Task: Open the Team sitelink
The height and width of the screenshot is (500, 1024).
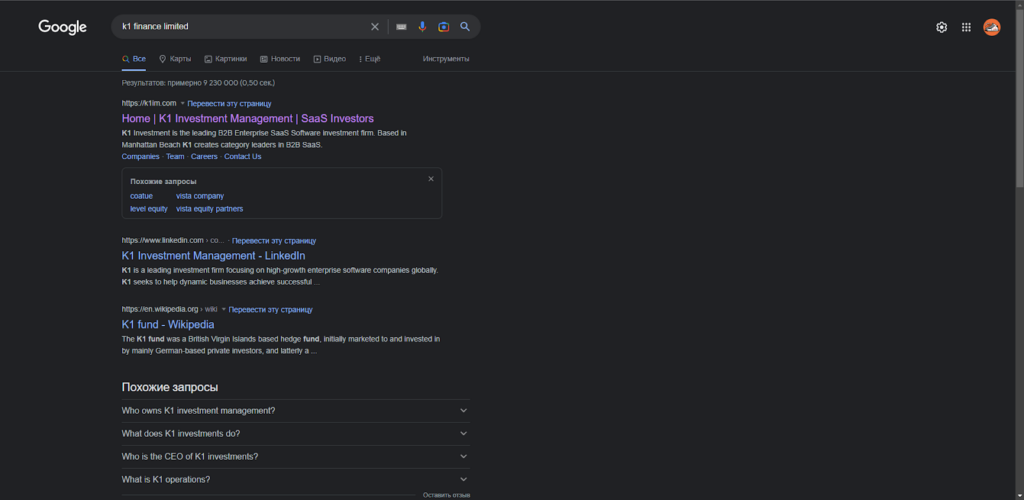Action: [x=175, y=157]
